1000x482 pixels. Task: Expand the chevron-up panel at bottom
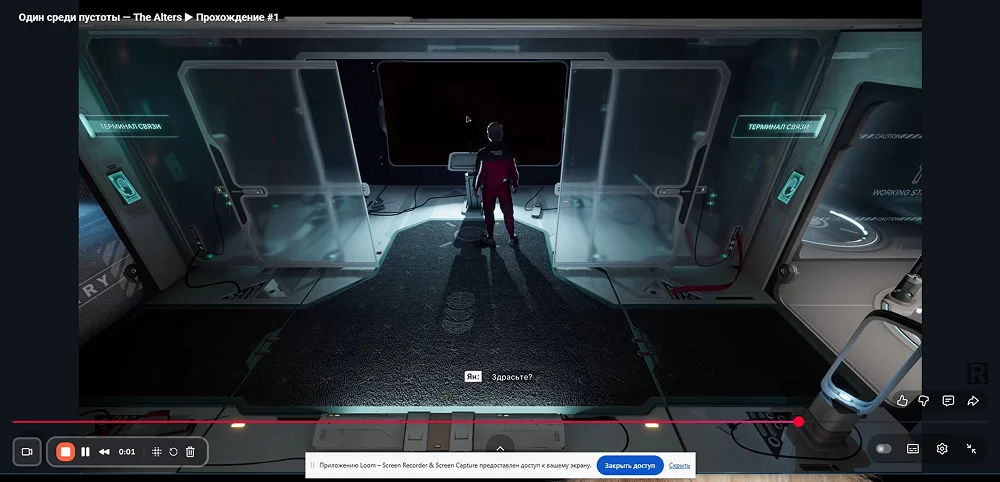tap(500, 446)
